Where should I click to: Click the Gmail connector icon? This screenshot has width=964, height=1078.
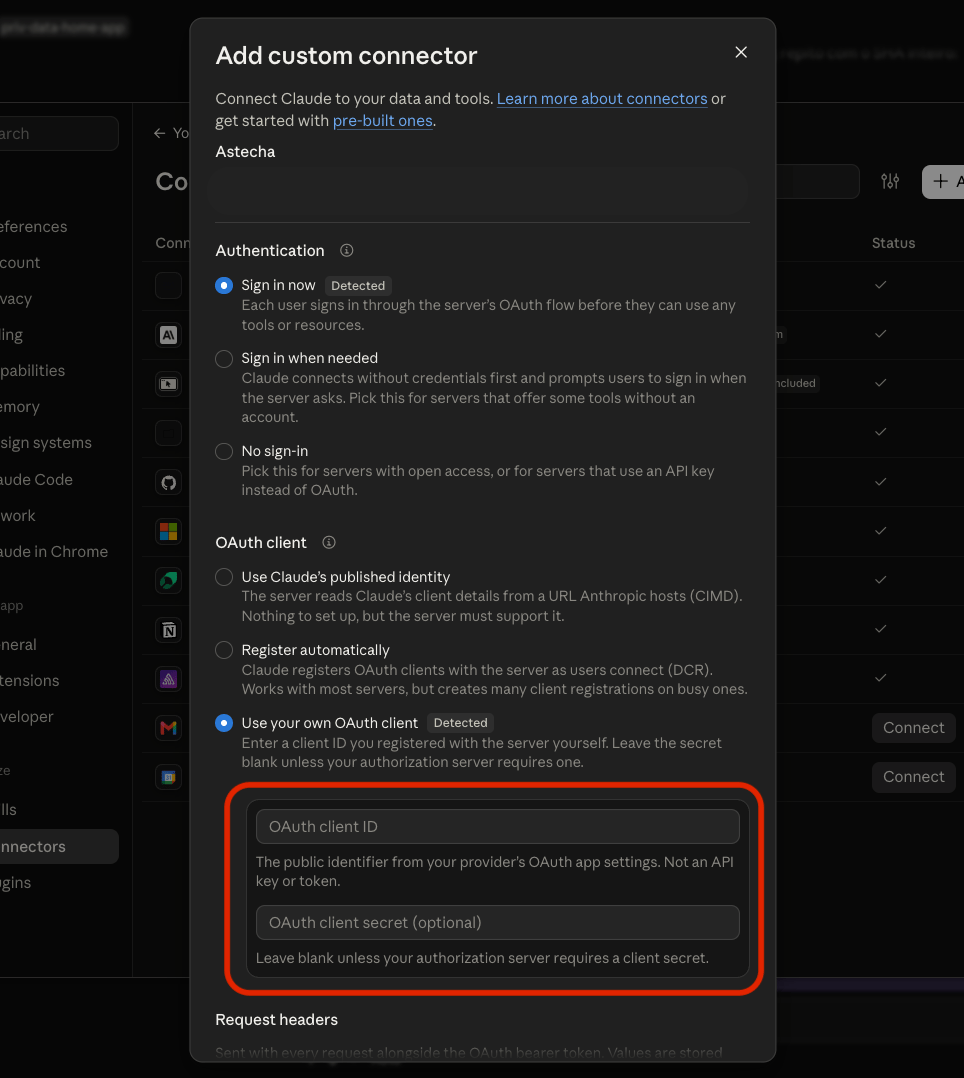[x=168, y=728]
